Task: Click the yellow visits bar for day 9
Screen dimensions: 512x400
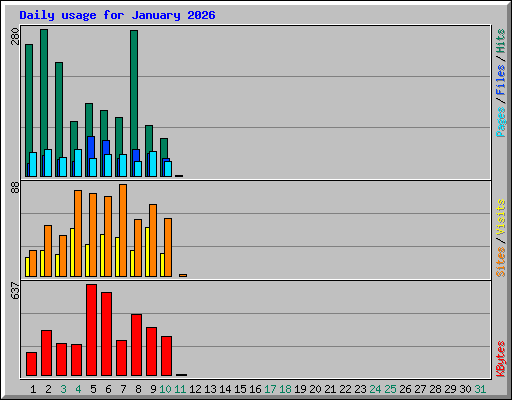Action: (x=147, y=252)
